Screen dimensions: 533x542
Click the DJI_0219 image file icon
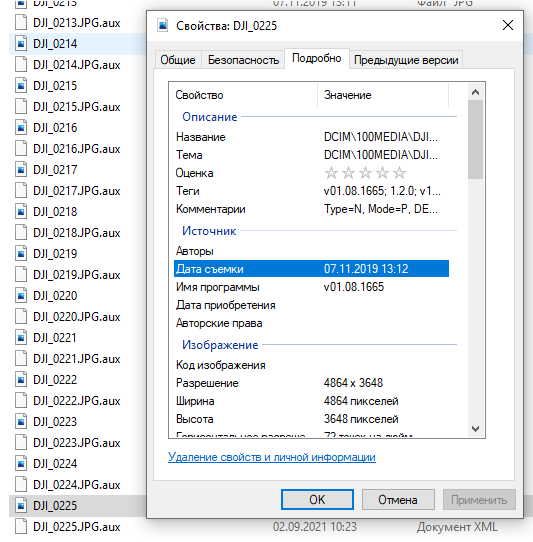click(x=21, y=254)
